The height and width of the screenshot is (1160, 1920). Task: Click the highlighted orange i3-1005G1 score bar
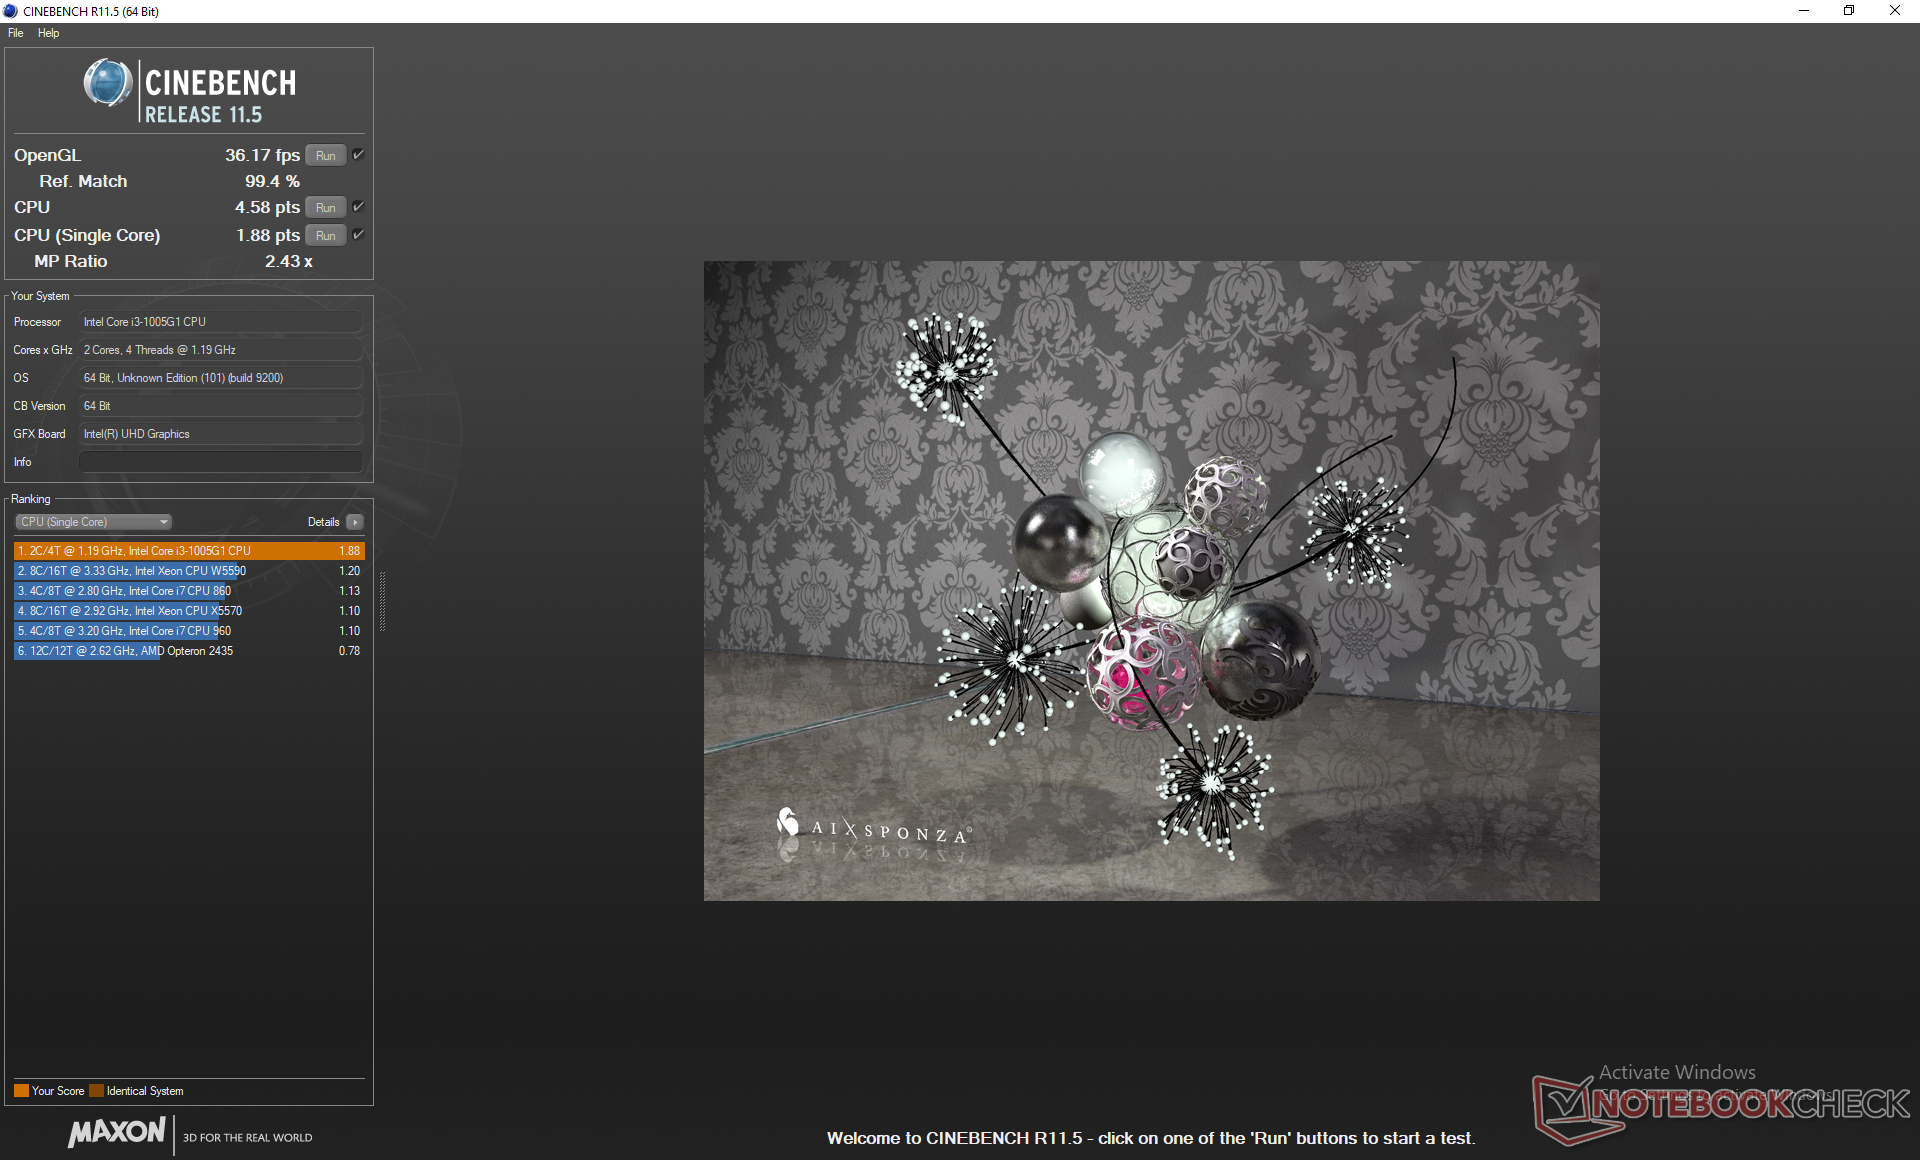pos(188,551)
